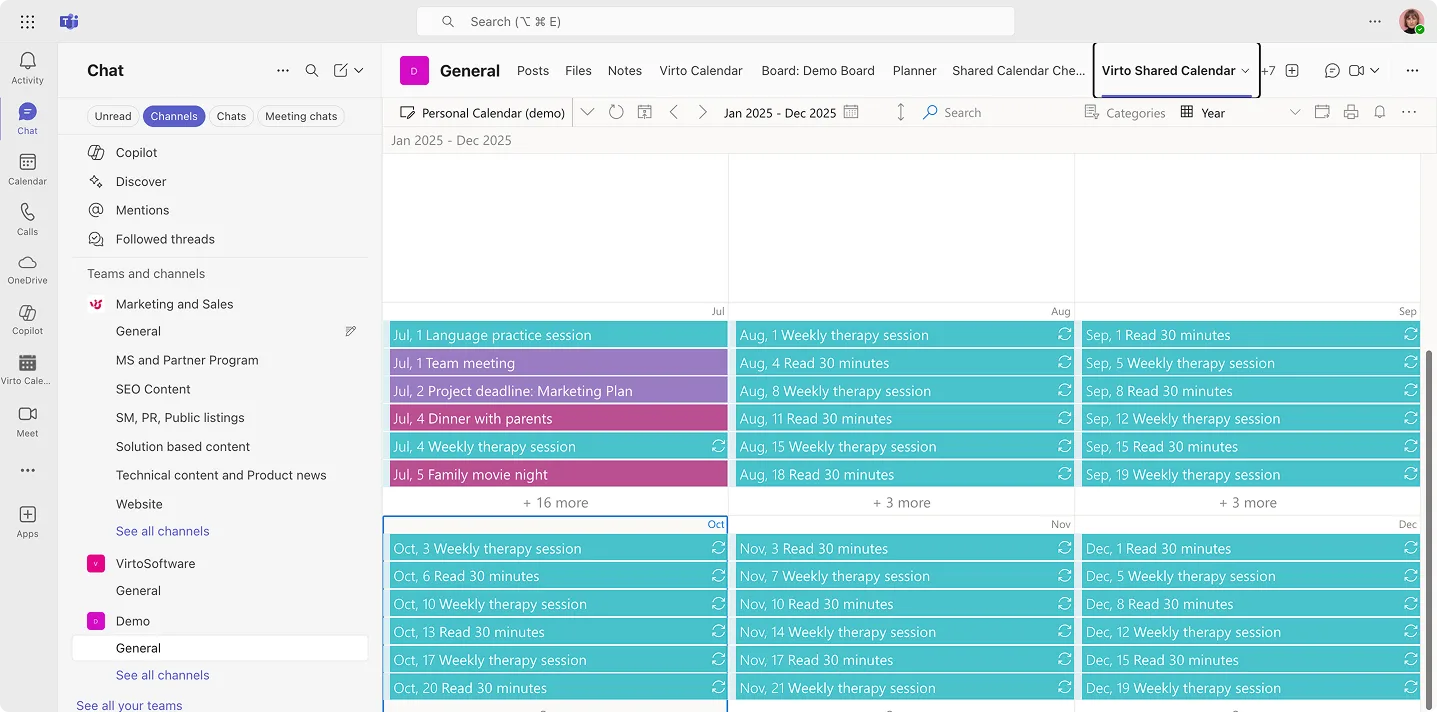This screenshot has height=712, width=1437.
Task: Open the Planner tab
Action: [913, 70]
